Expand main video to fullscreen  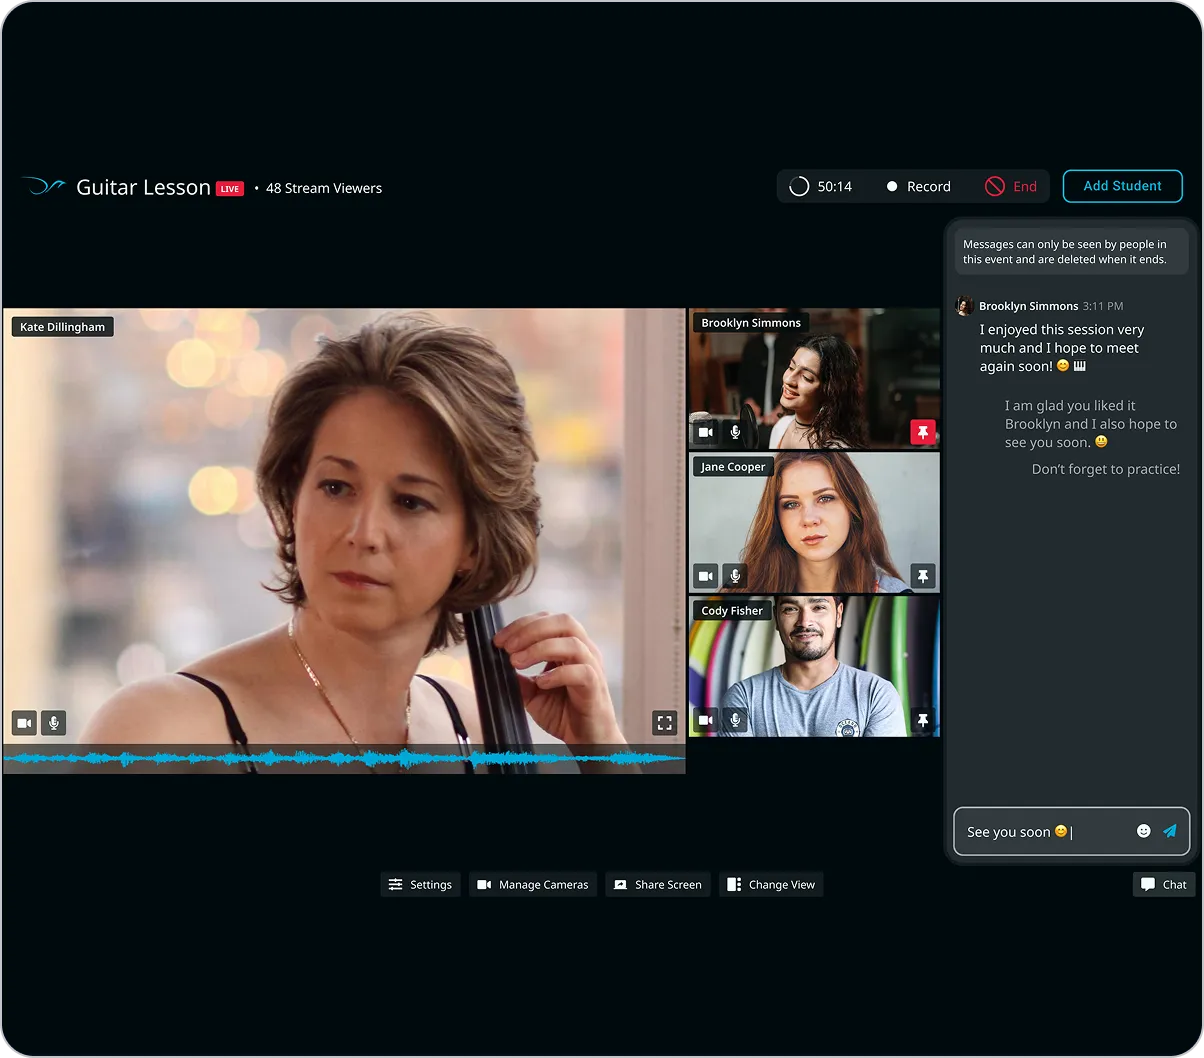(x=664, y=722)
